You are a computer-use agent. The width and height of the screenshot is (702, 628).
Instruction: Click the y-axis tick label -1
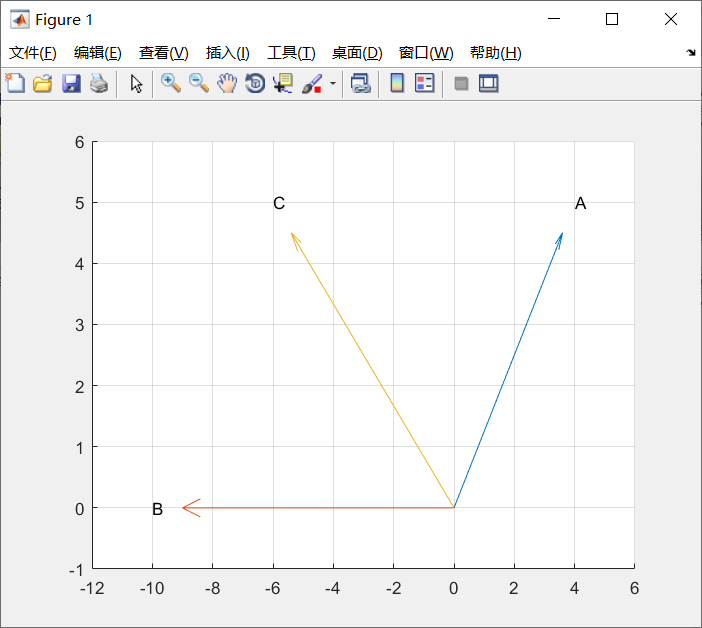click(x=77, y=570)
